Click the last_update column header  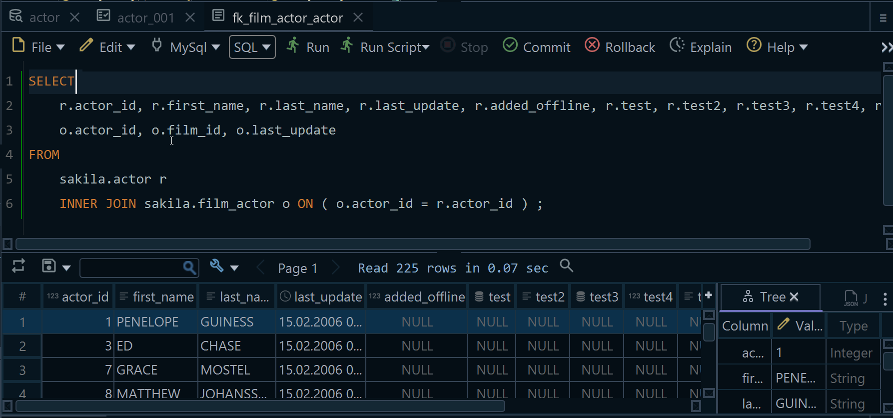click(x=321, y=297)
